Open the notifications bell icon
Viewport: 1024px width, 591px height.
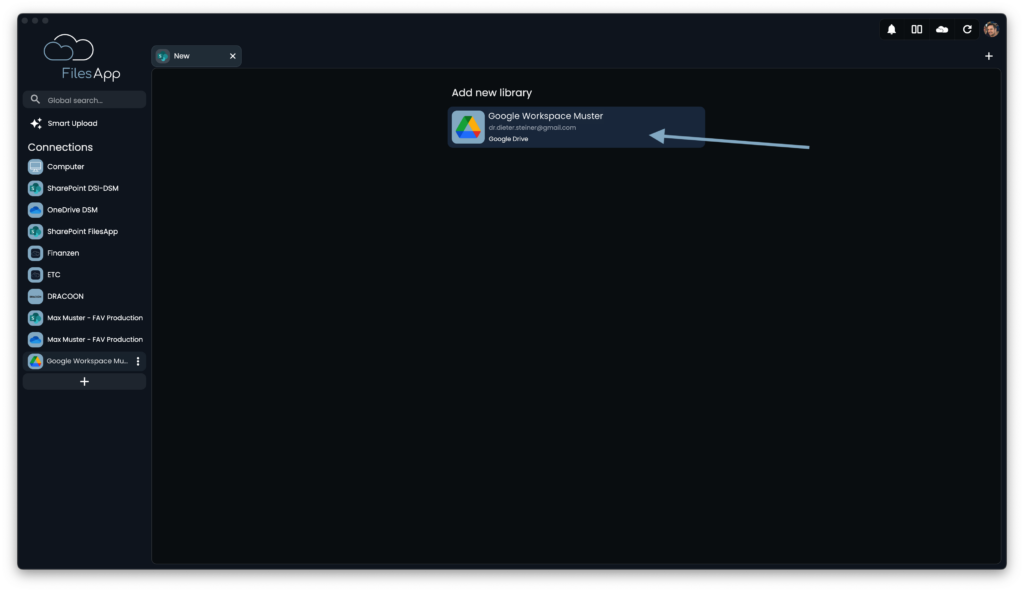(891, 29)
